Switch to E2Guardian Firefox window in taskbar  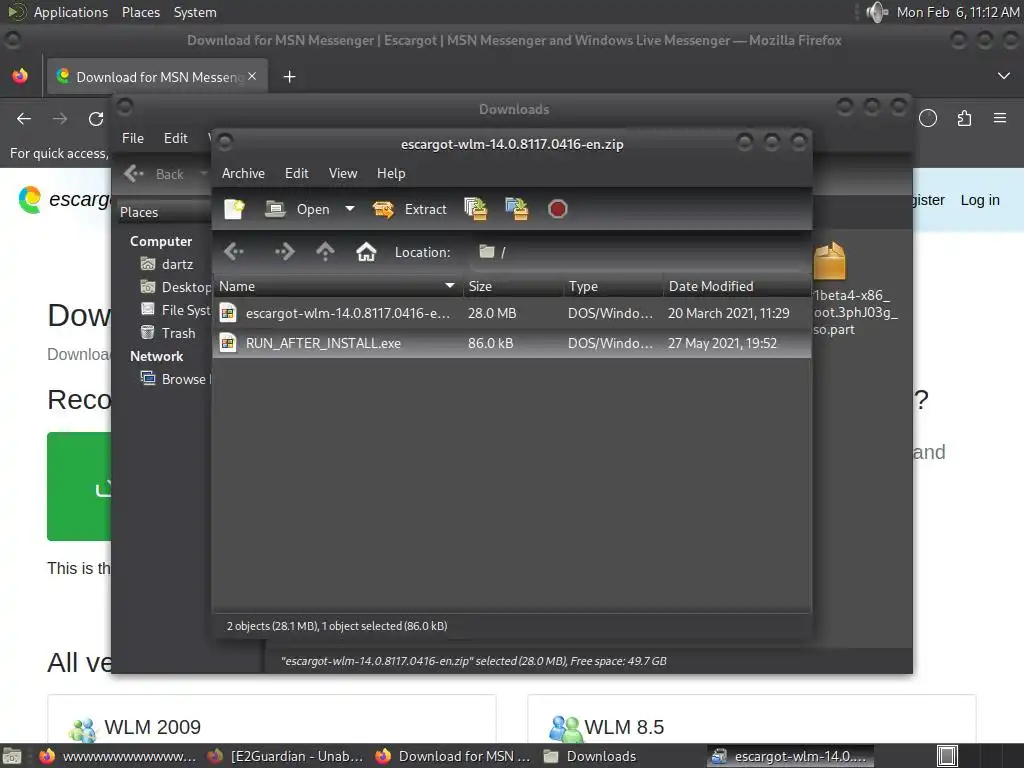click(285, 756)
